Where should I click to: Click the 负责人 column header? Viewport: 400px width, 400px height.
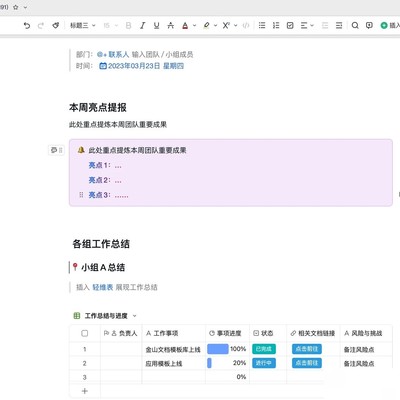point(120,333)
